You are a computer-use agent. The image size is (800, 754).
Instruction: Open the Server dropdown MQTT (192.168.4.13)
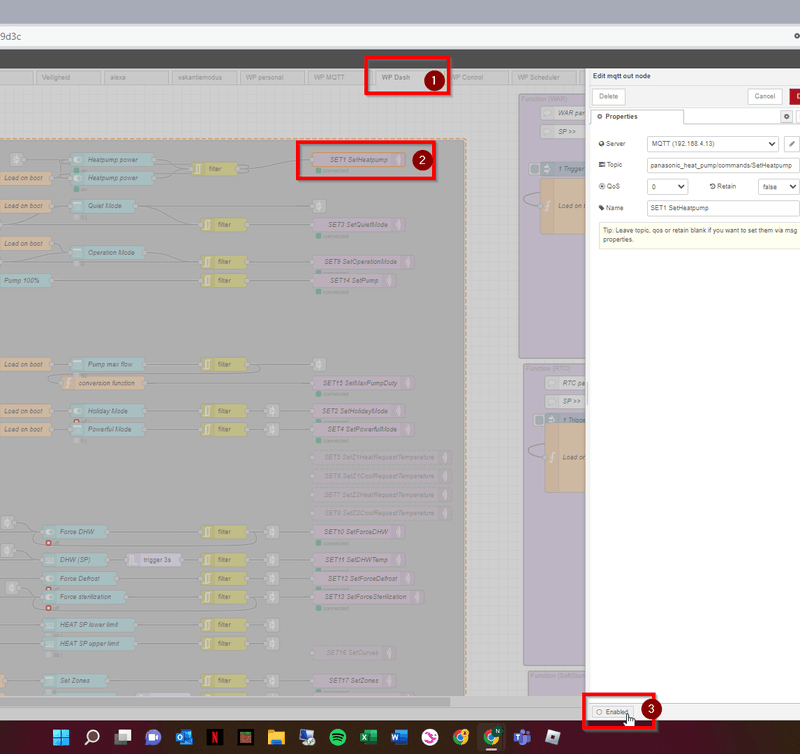tap(712, 144)
